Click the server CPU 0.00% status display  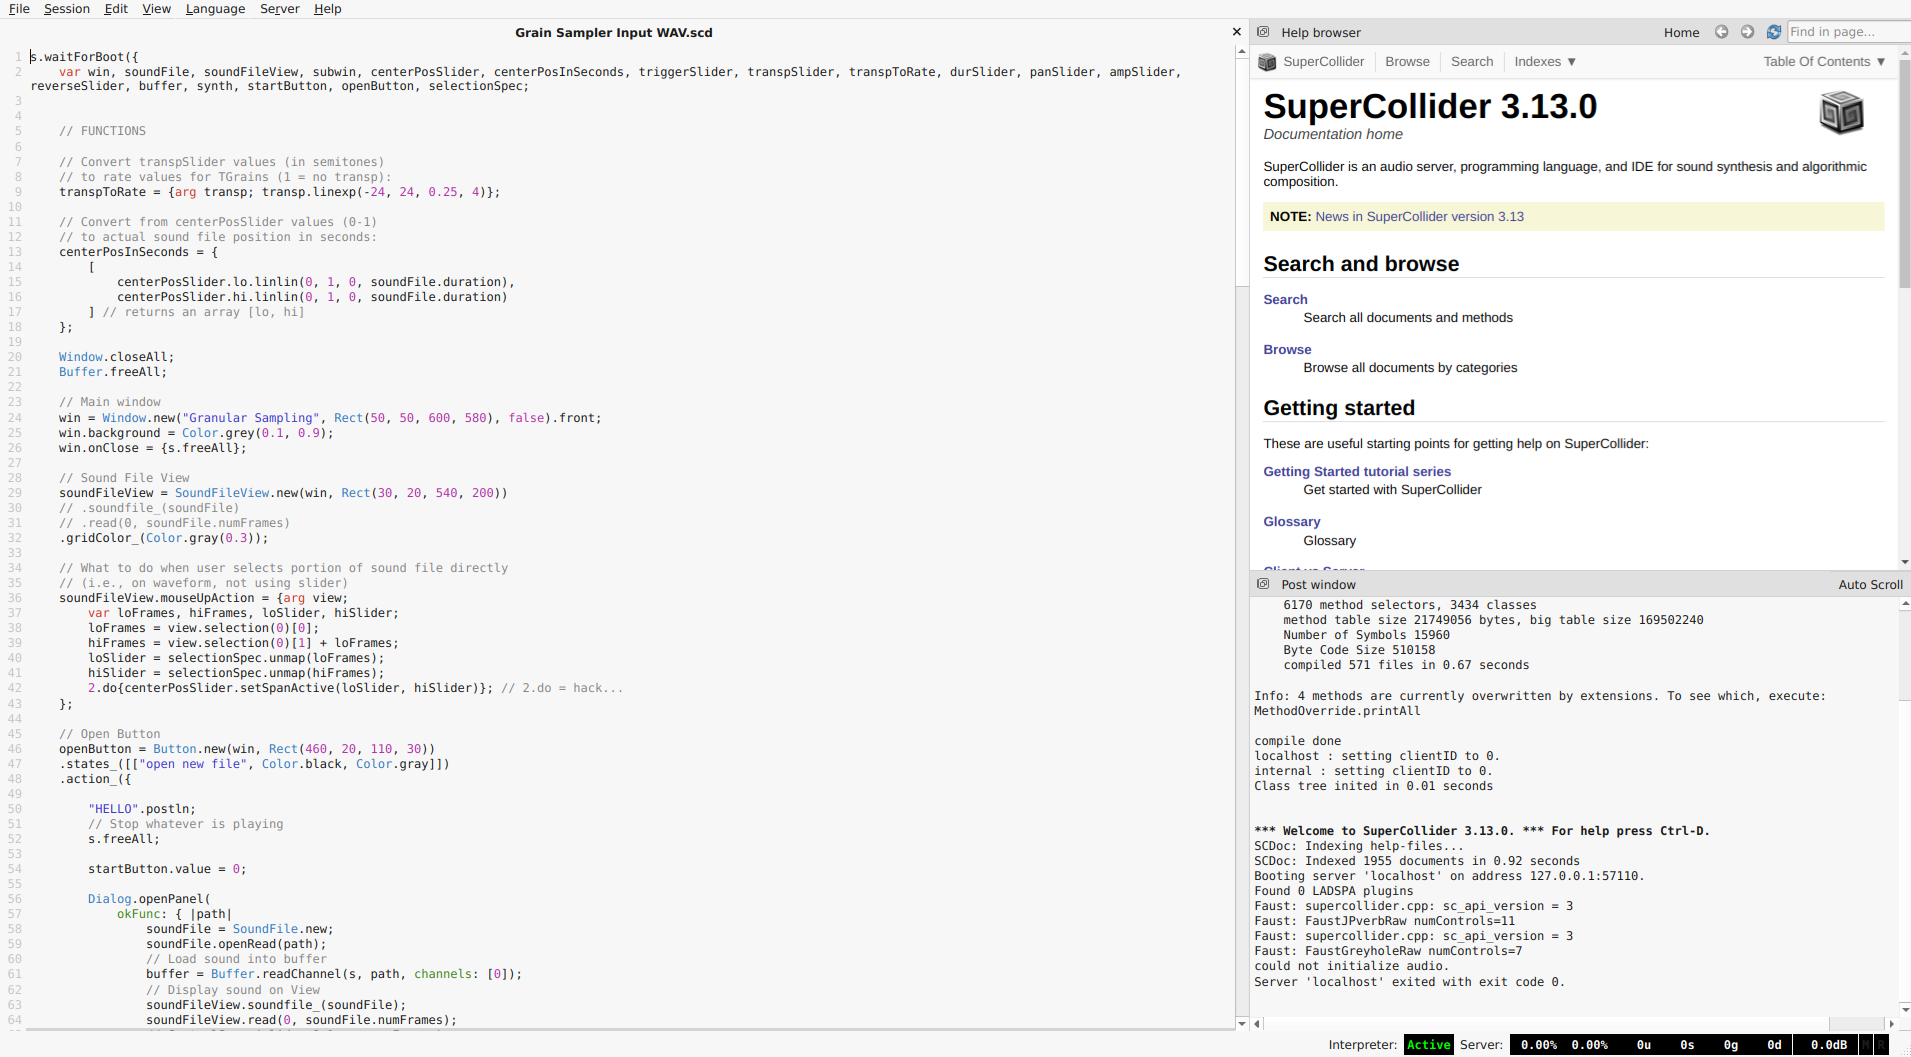pyautogui.click(x=1539, y=1045)
